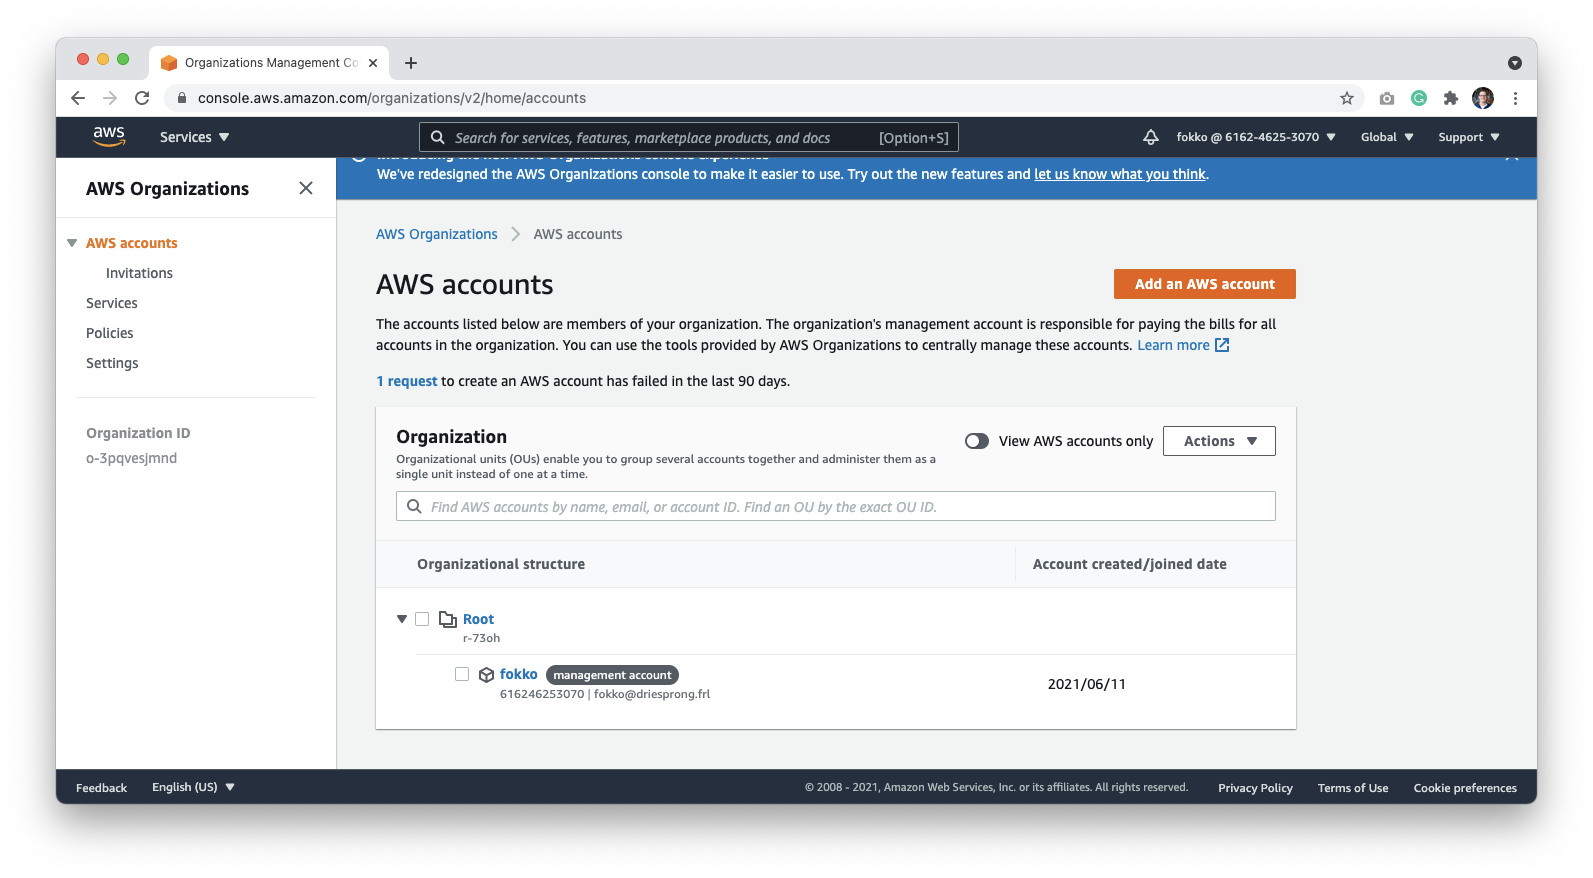1593x878 pixels.
Task: Click the Find AWS accounts search field
Action: pos(836,506)
